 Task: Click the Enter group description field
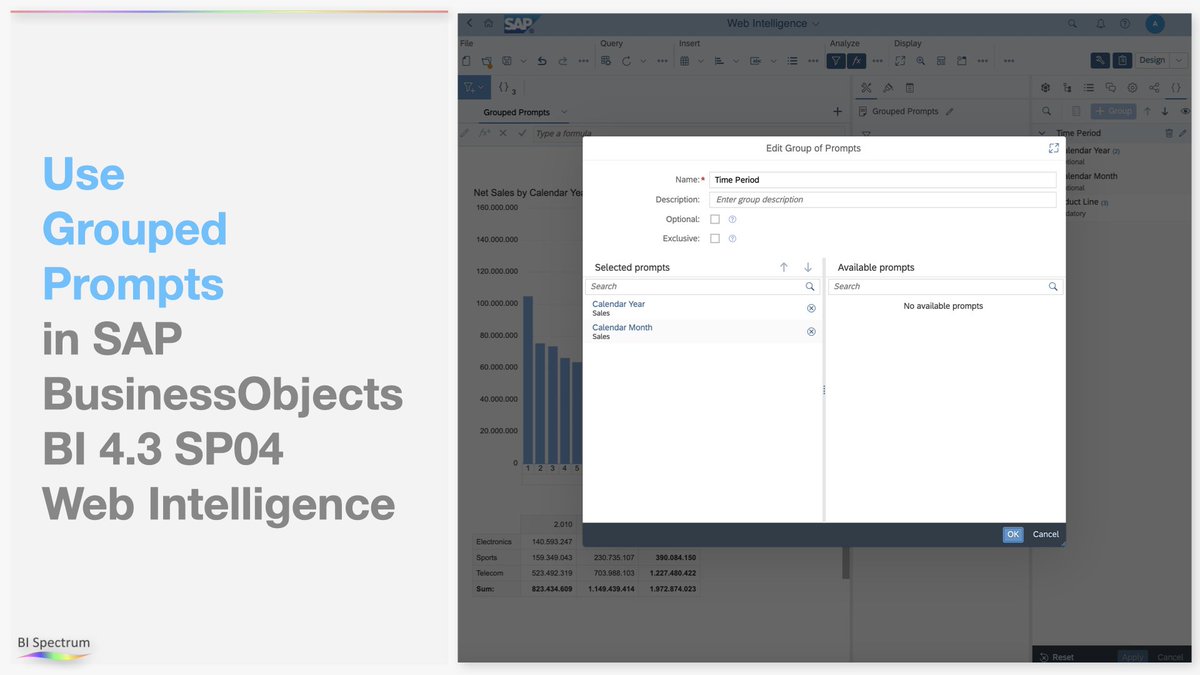[x=883, y=200]
